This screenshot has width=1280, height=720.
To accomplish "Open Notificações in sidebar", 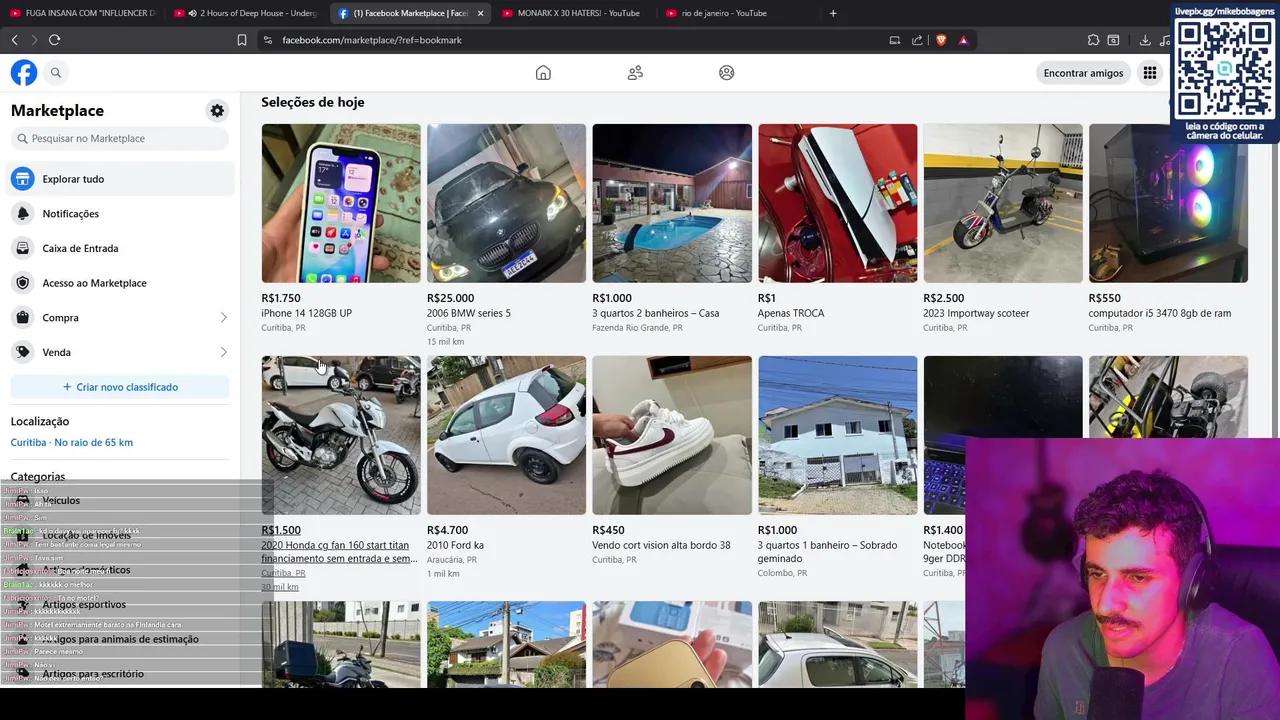I will (x=122, y=214).
